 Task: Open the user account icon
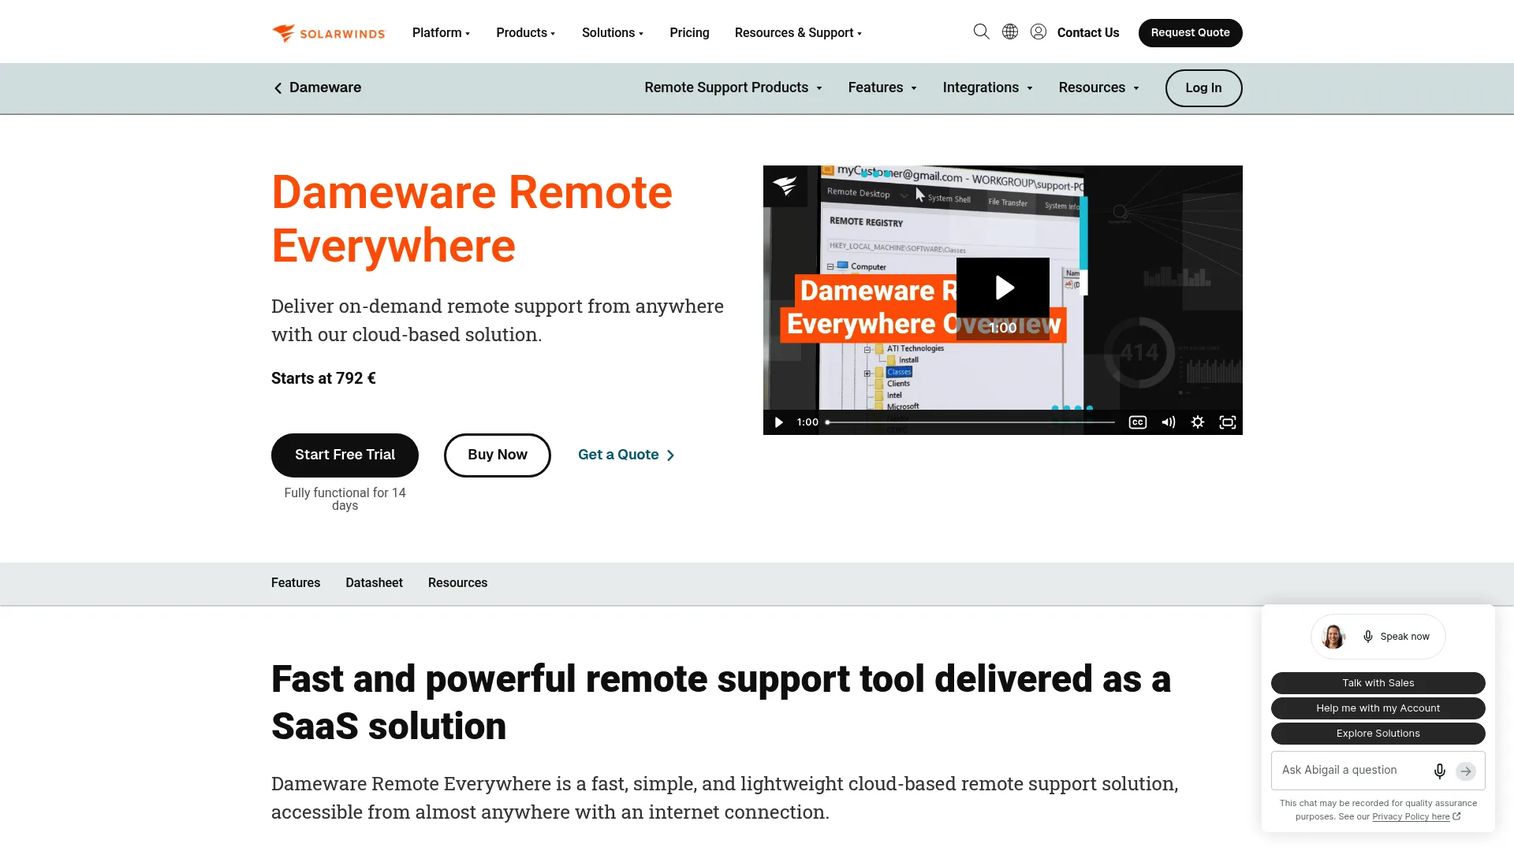(1039, 32)
